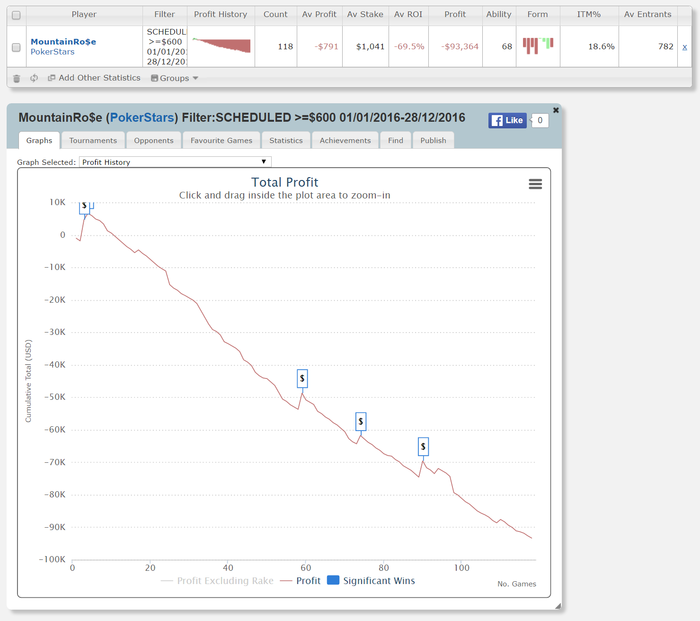The height and width of the screenshot is (621, 700).
Task: Sort by the Count column header
Action: point(275,15)
